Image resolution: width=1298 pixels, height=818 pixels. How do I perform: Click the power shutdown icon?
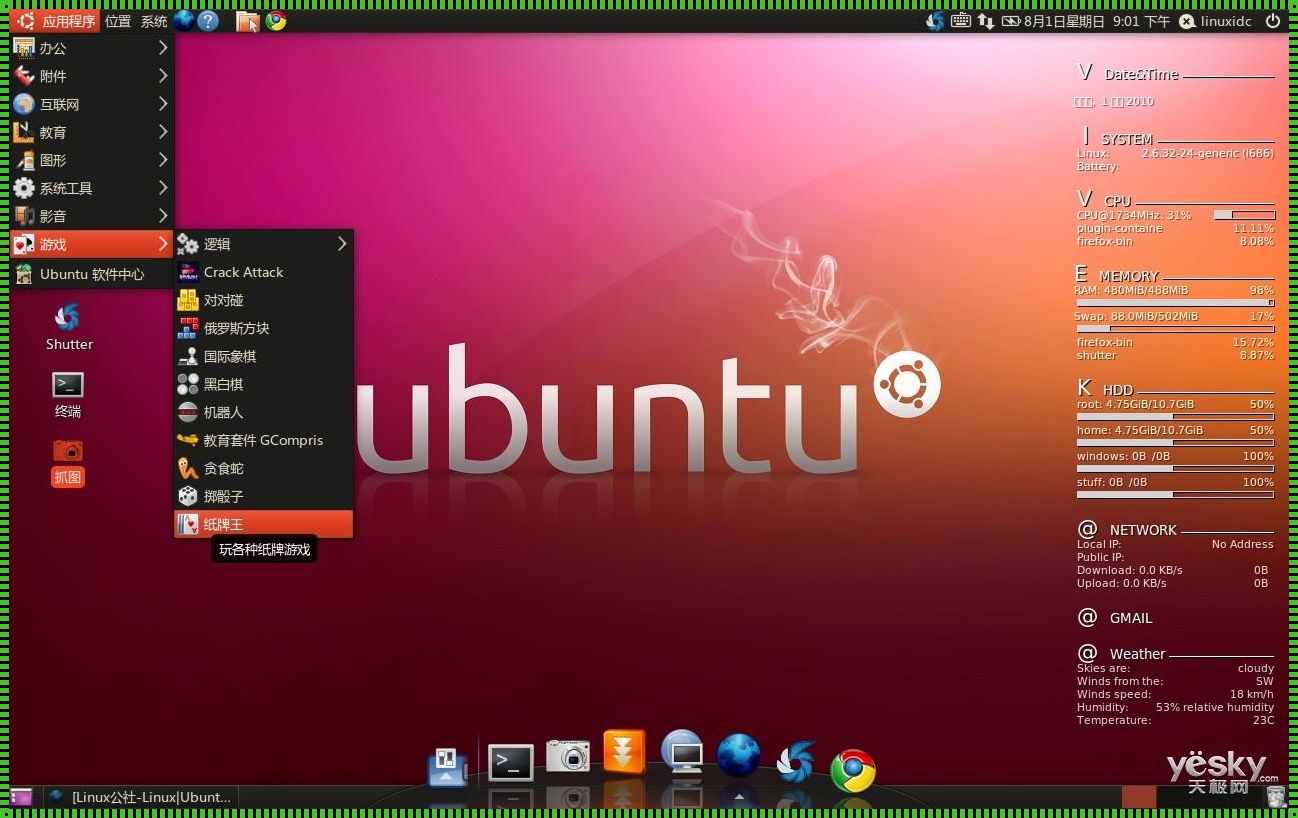tap(1273, 21)
